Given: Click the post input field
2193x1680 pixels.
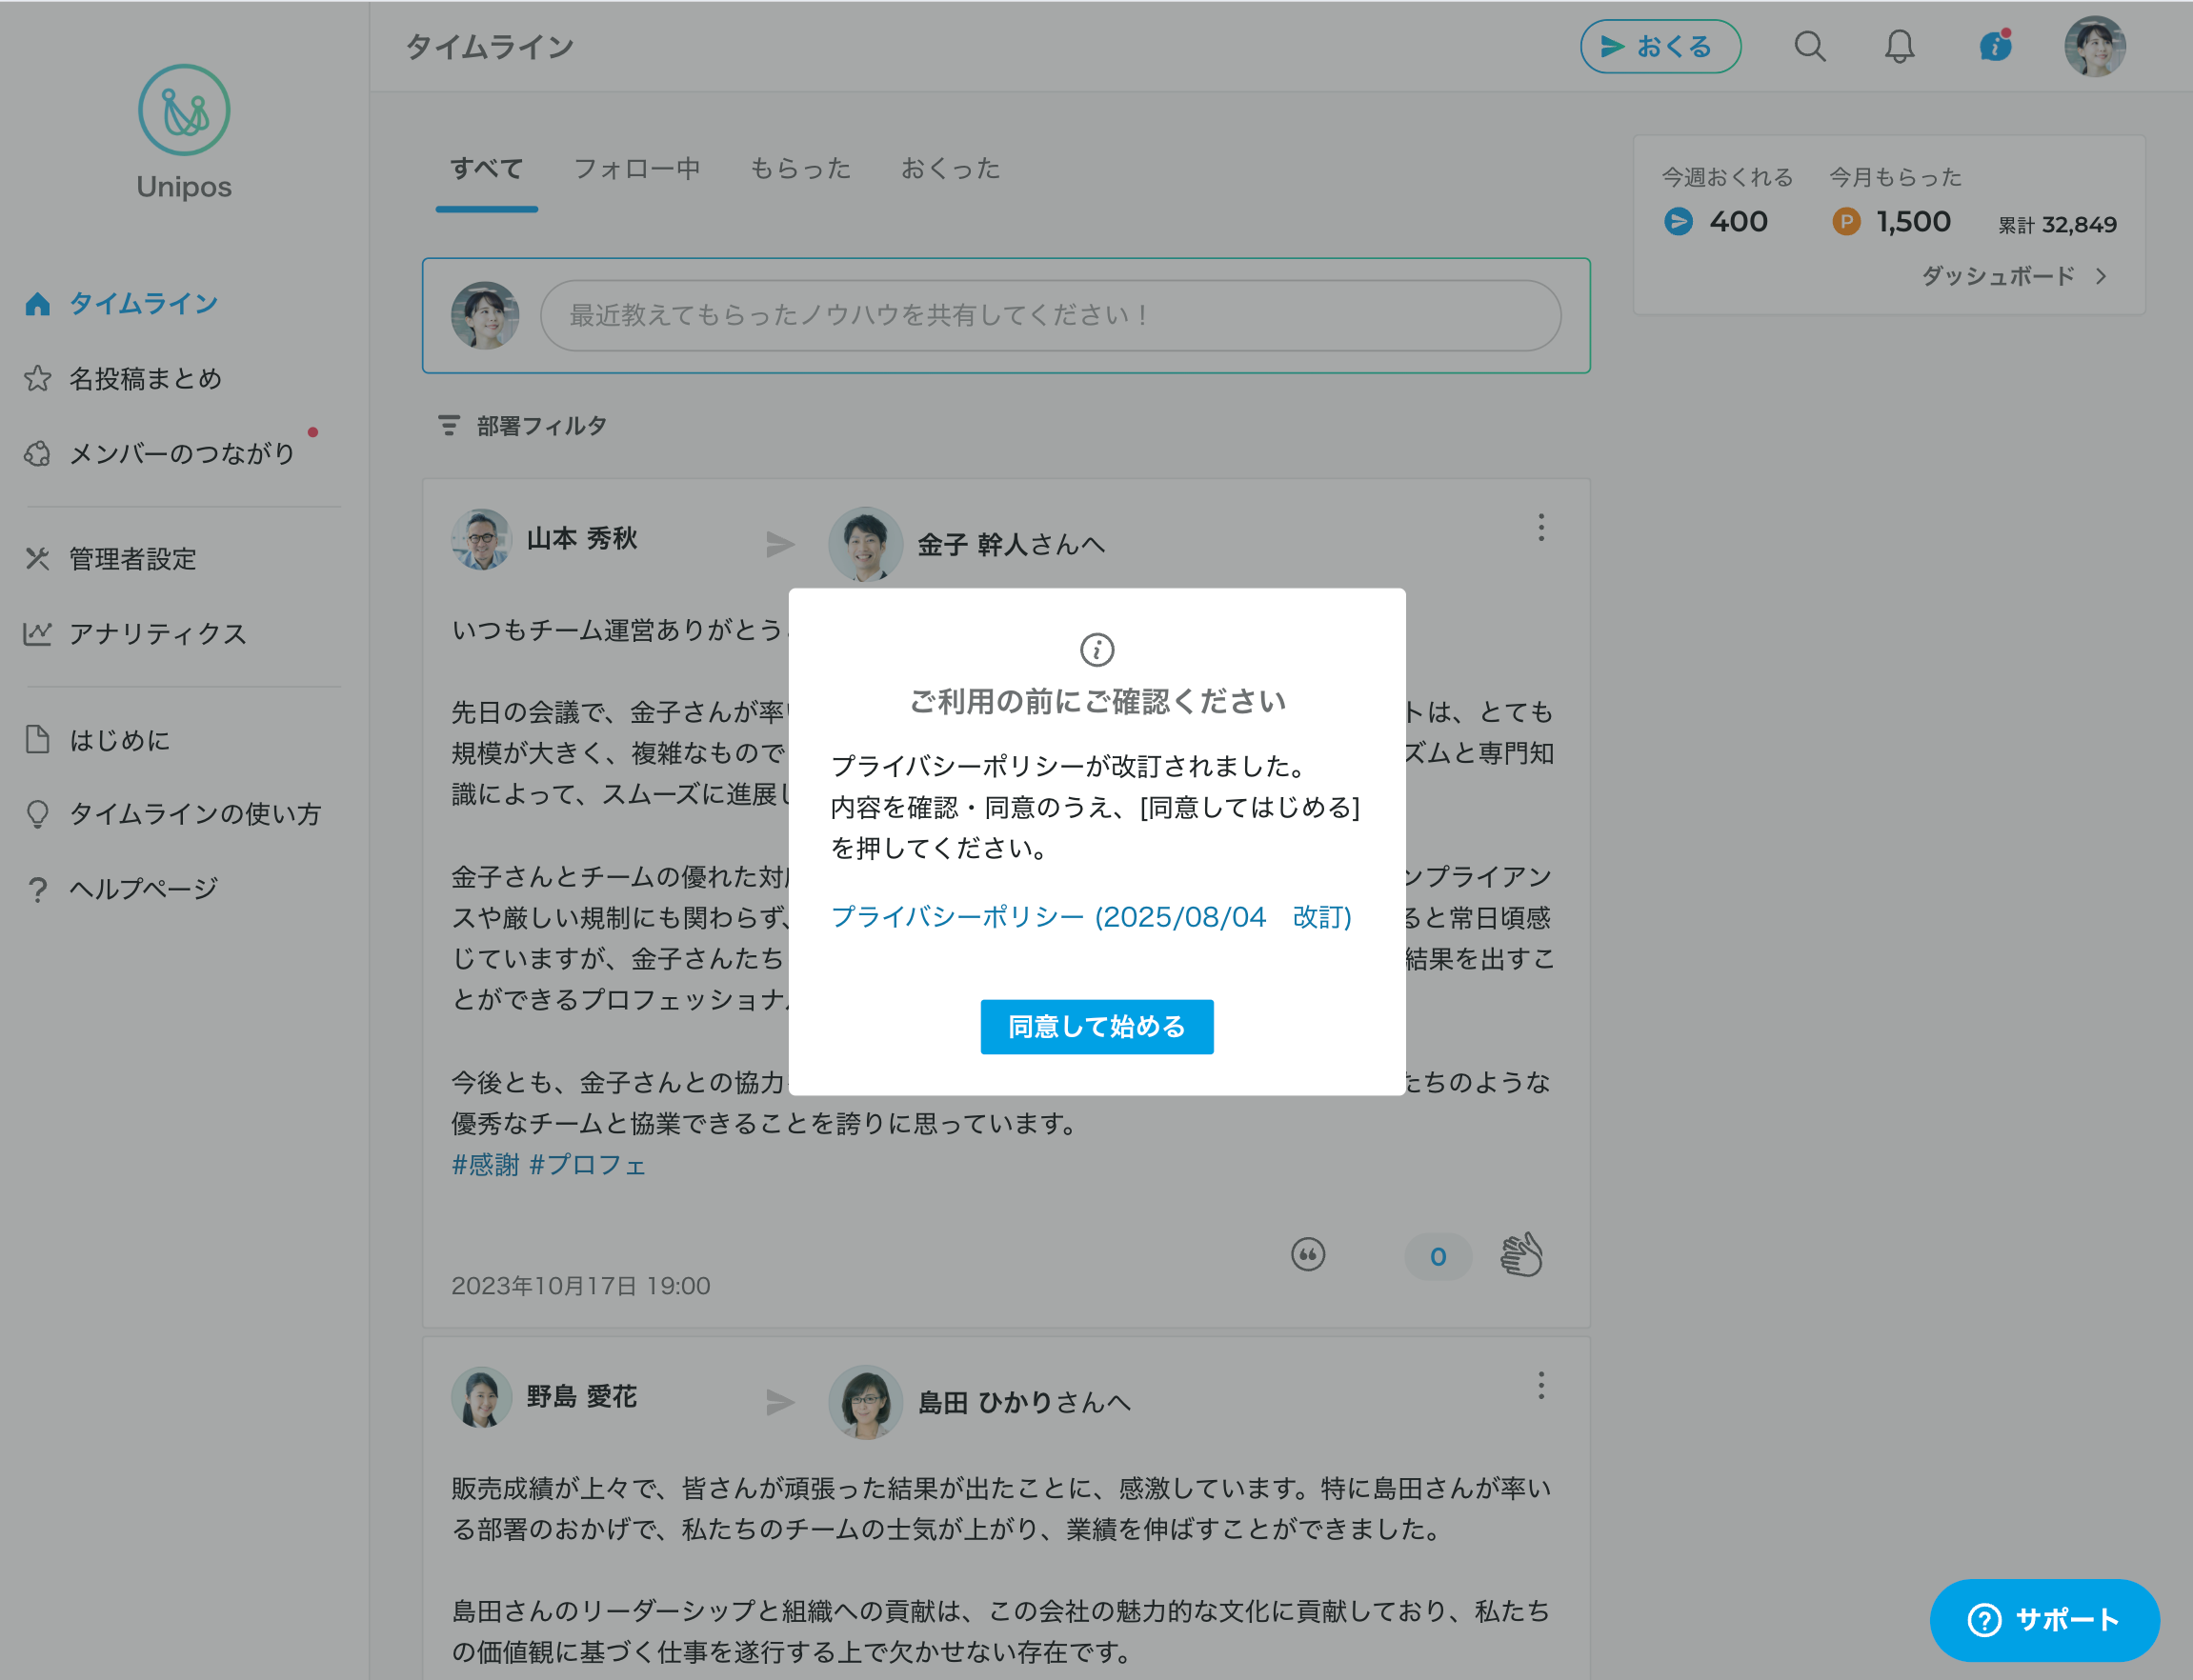Looking at the screenshot, I should point(1051,315).
